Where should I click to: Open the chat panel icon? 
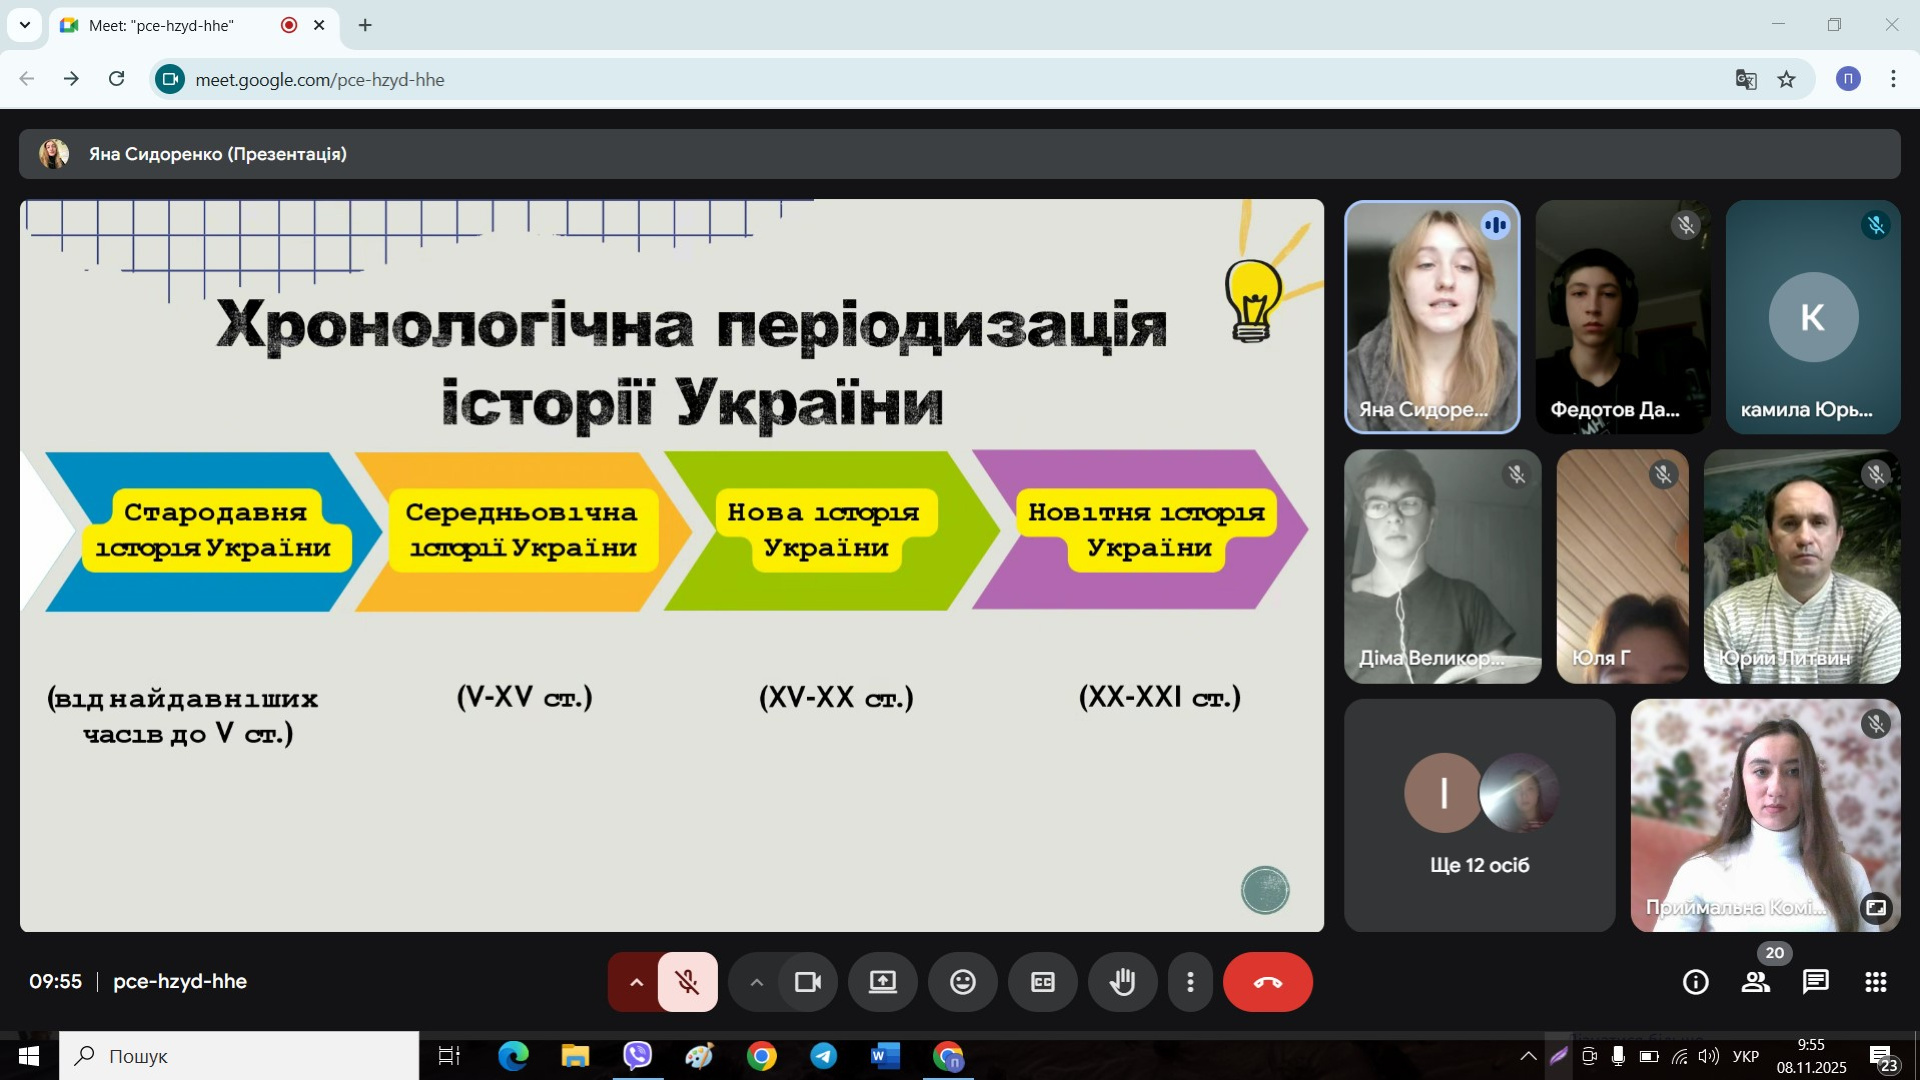coord(1815,982)
